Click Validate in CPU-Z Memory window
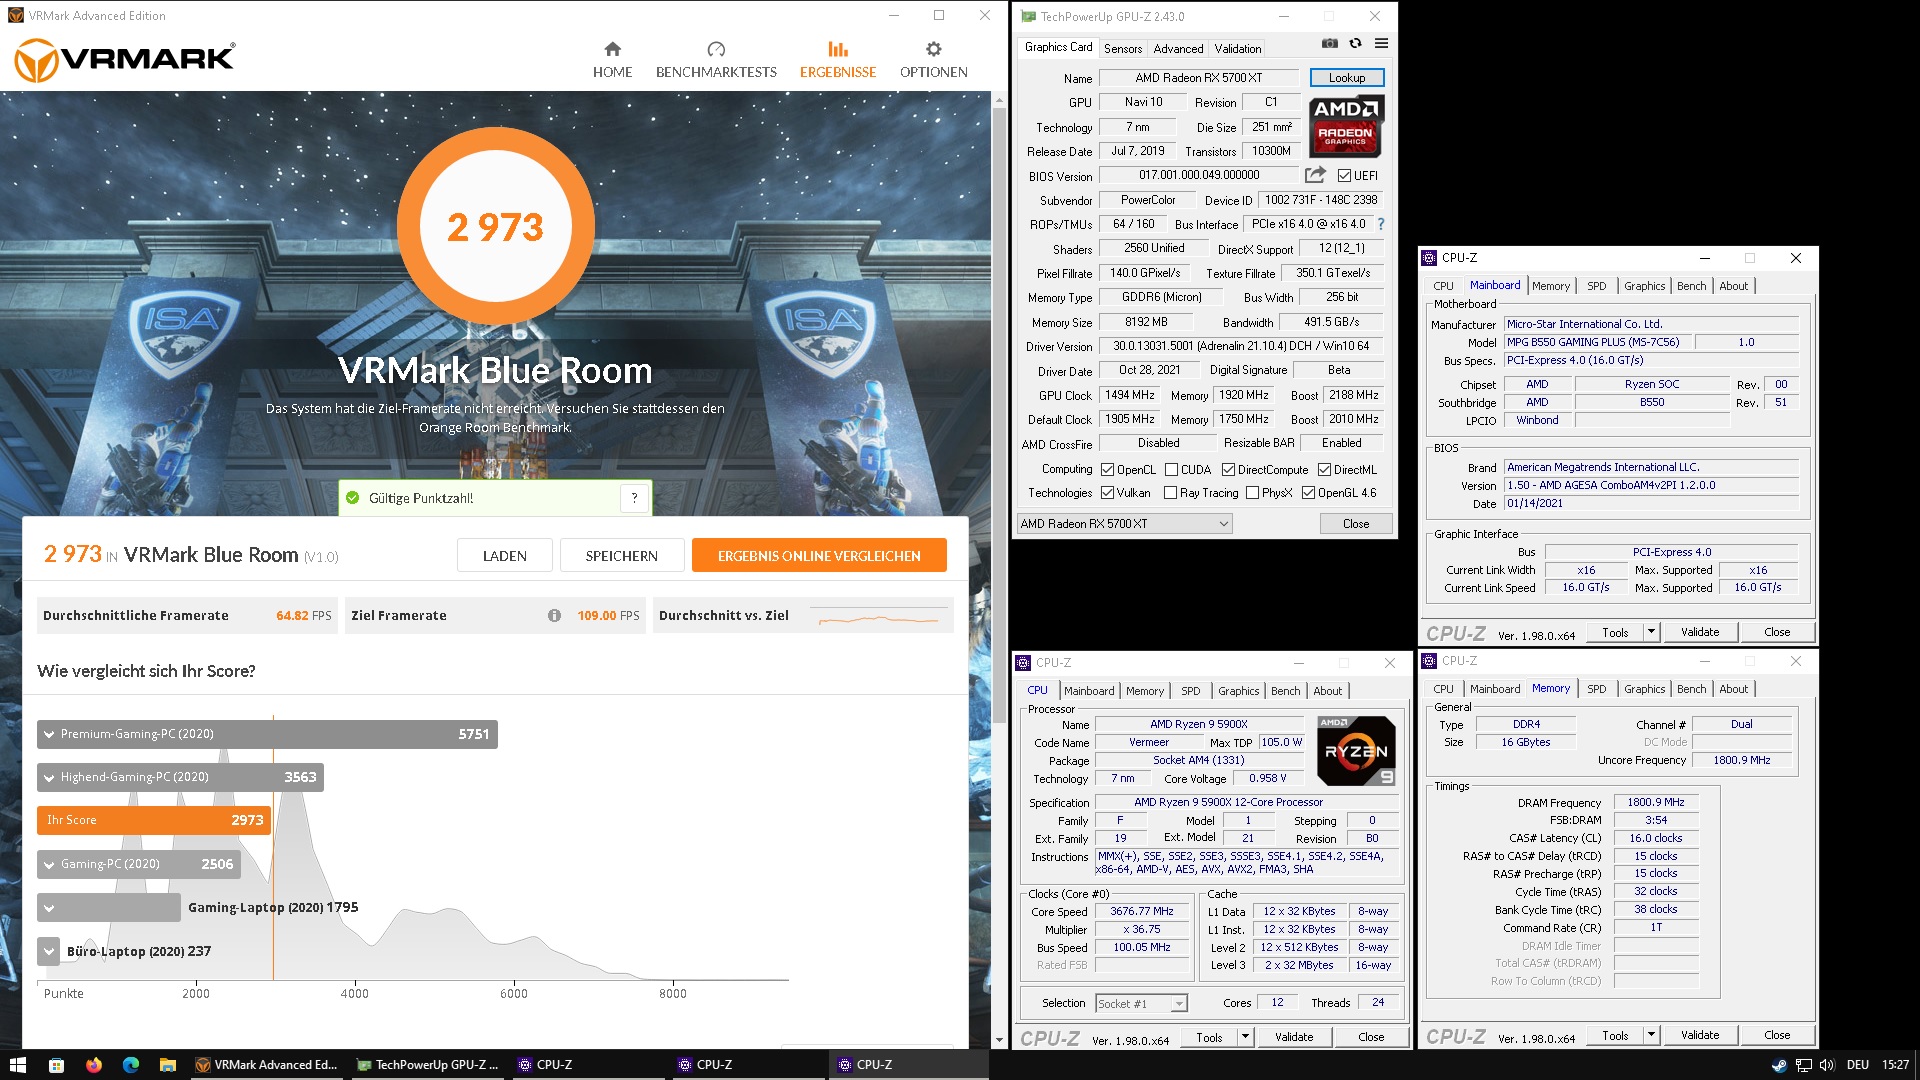Screen dimensions: 1920x1080 (1699, 1035)
